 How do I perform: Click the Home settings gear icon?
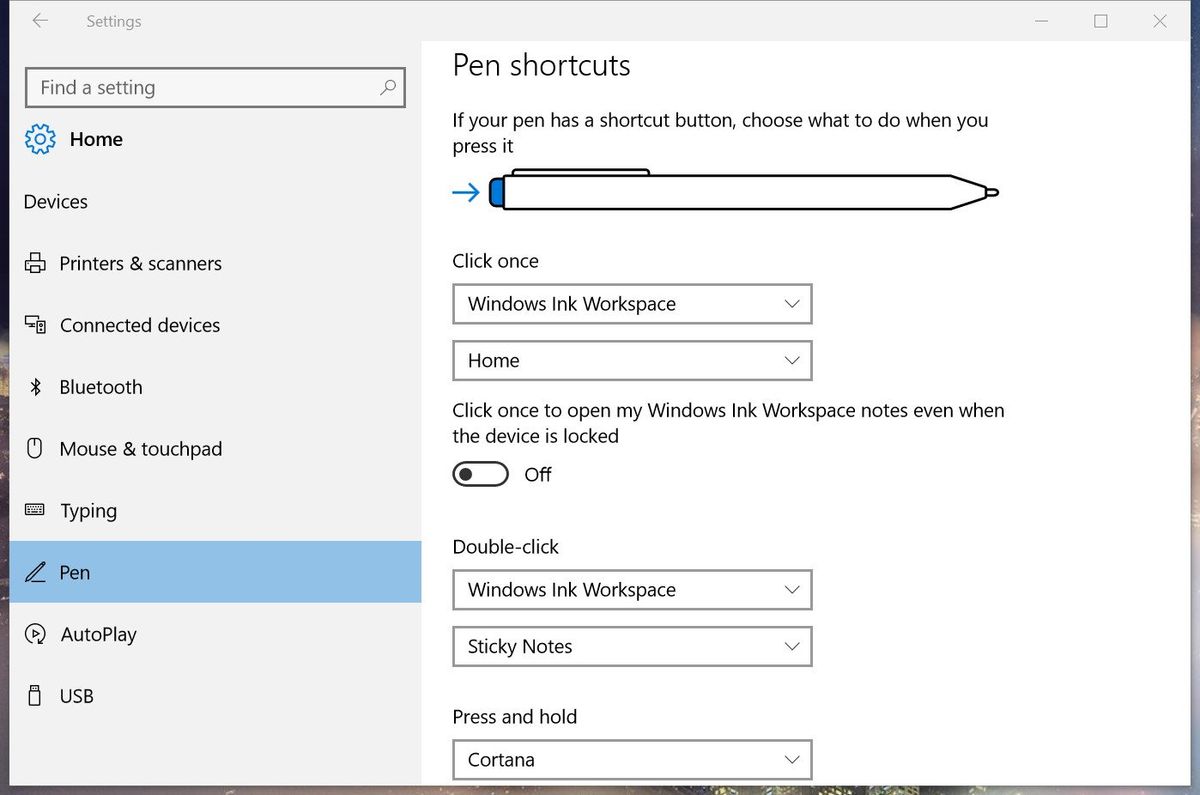pyautogui.click(x=38, y=139)
